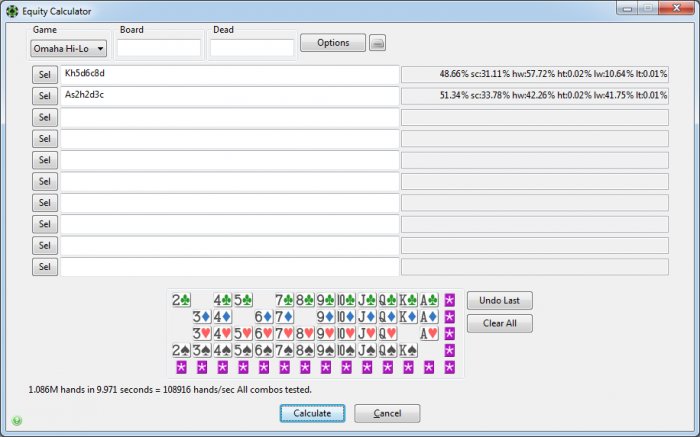Select the Ace of hearts card
The width and height of the screenshot is (700, 437).
[x=428, y=334]
